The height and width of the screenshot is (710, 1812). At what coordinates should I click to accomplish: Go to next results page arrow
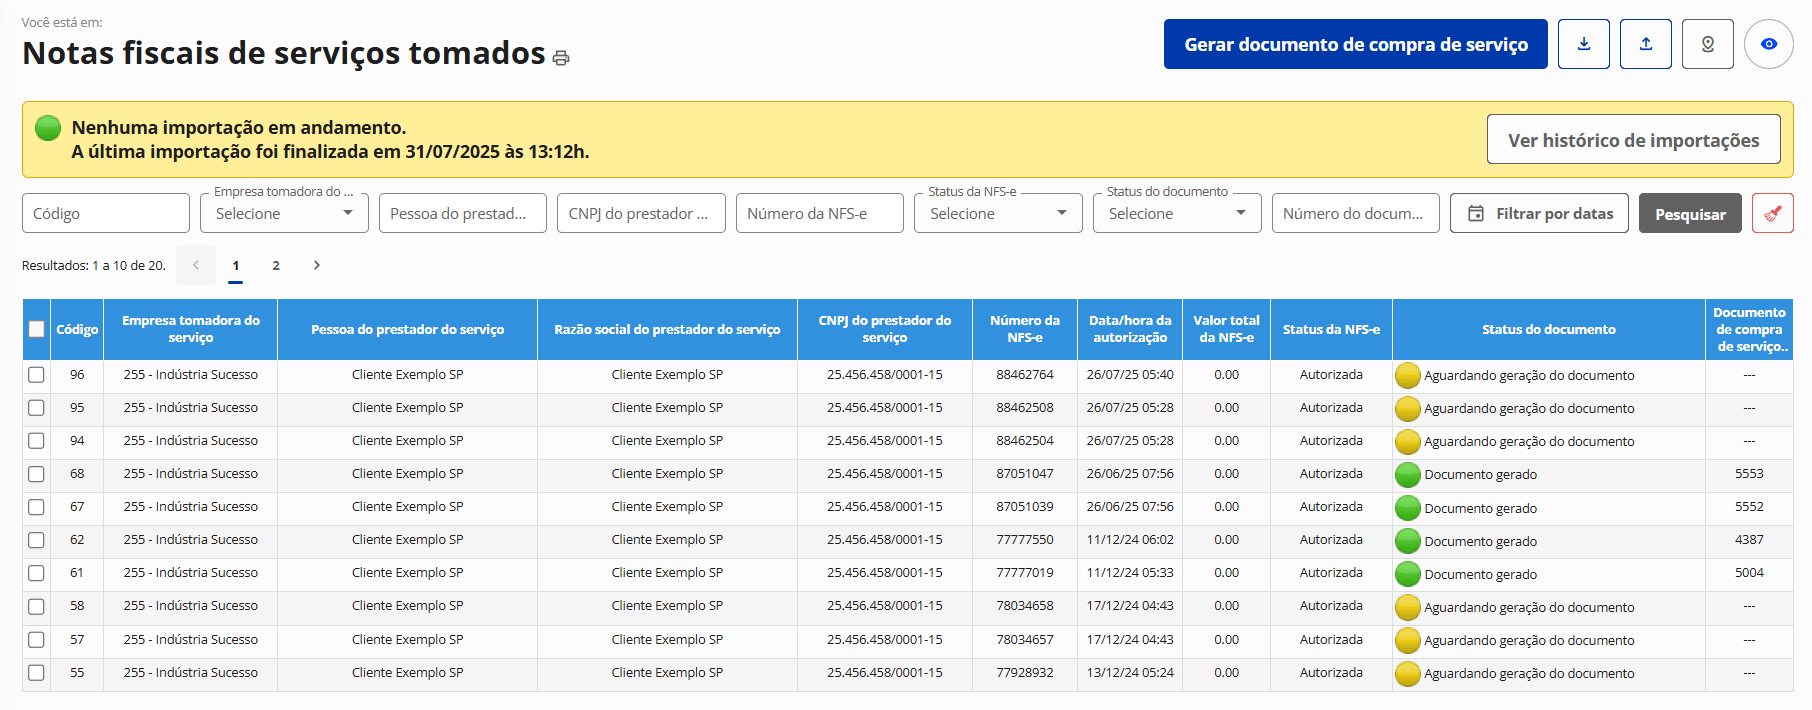(317, 265)
